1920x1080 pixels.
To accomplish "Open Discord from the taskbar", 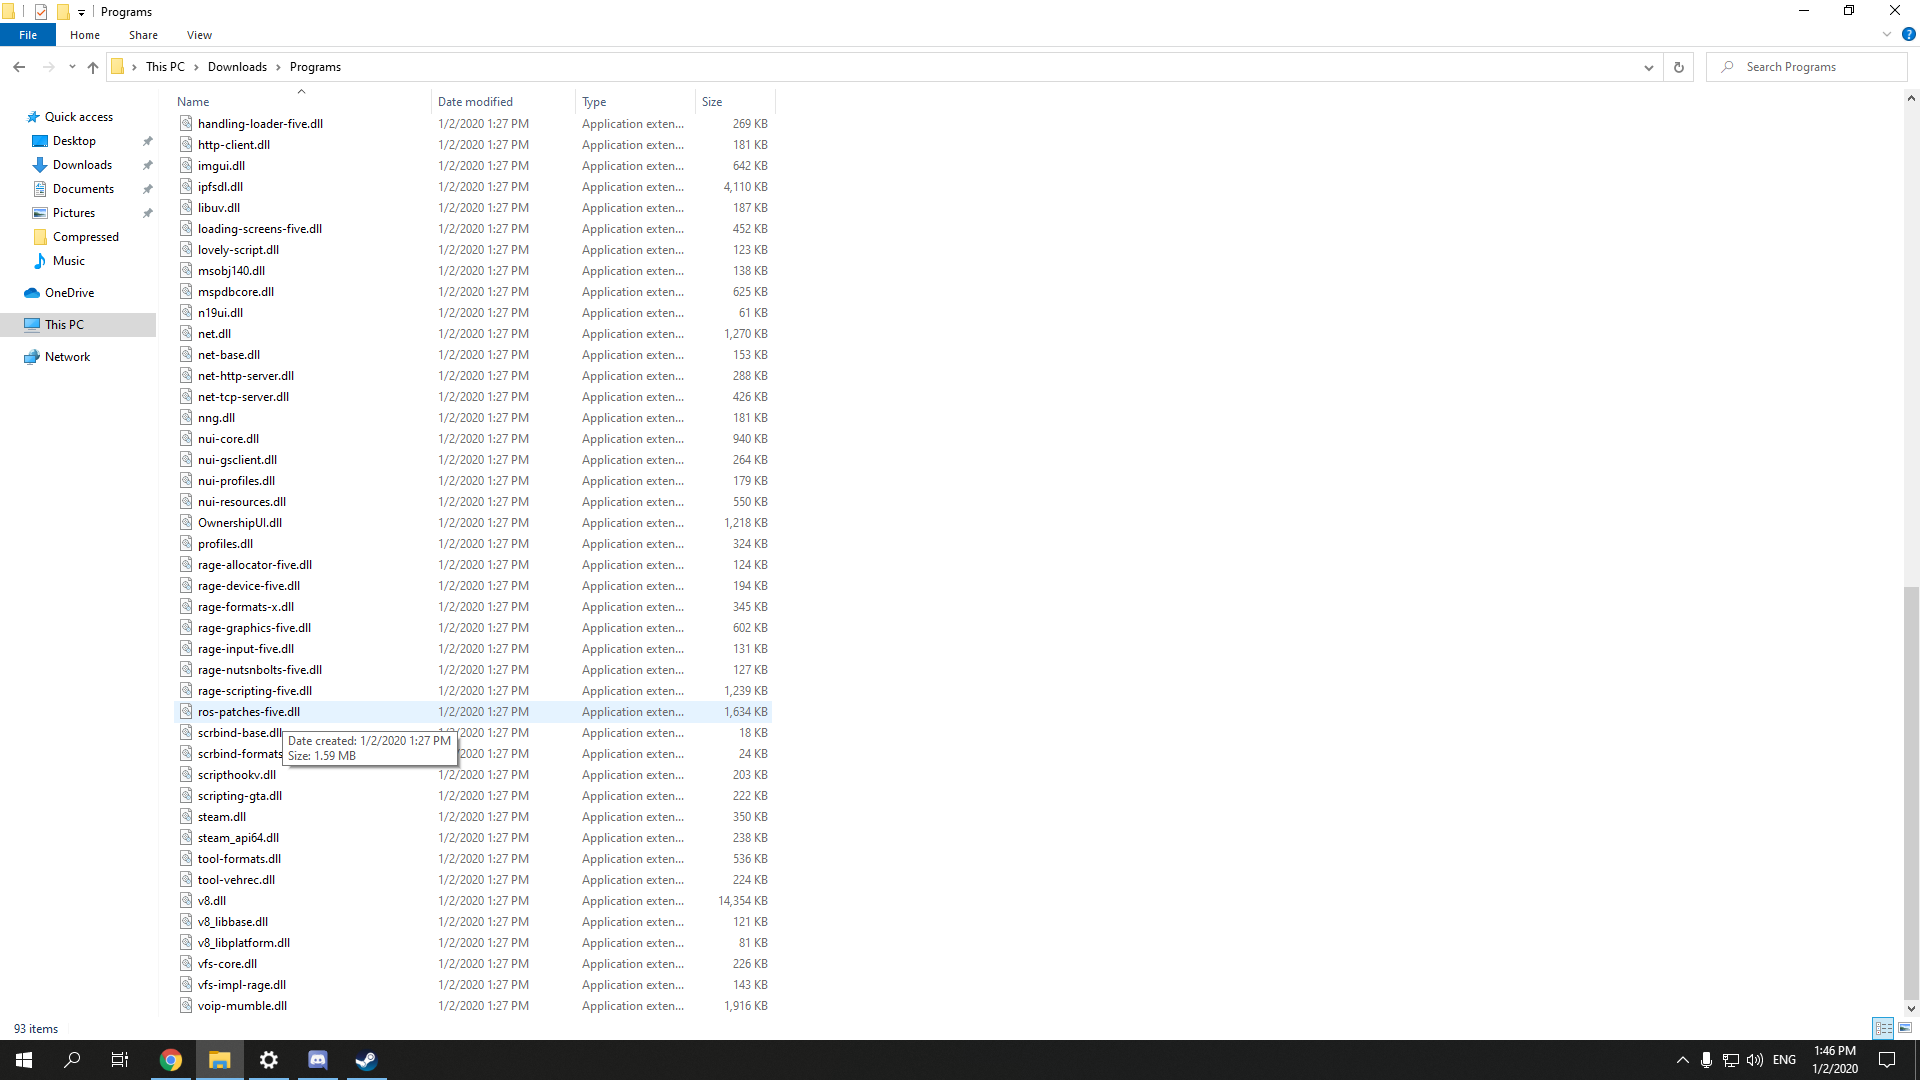I will pyautogui.click(x=318, y=1060).
